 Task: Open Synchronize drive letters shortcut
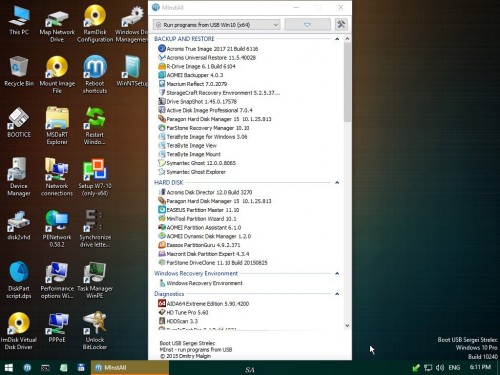95,229
